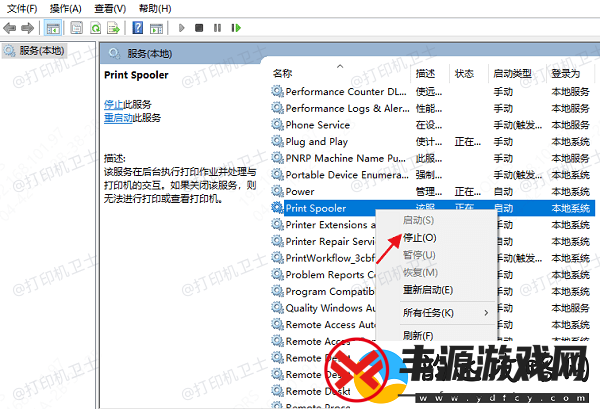Screen dimensions: 600x409
Task: Click the Back arrow toolbar icon
Action: (x=9, y=28)
